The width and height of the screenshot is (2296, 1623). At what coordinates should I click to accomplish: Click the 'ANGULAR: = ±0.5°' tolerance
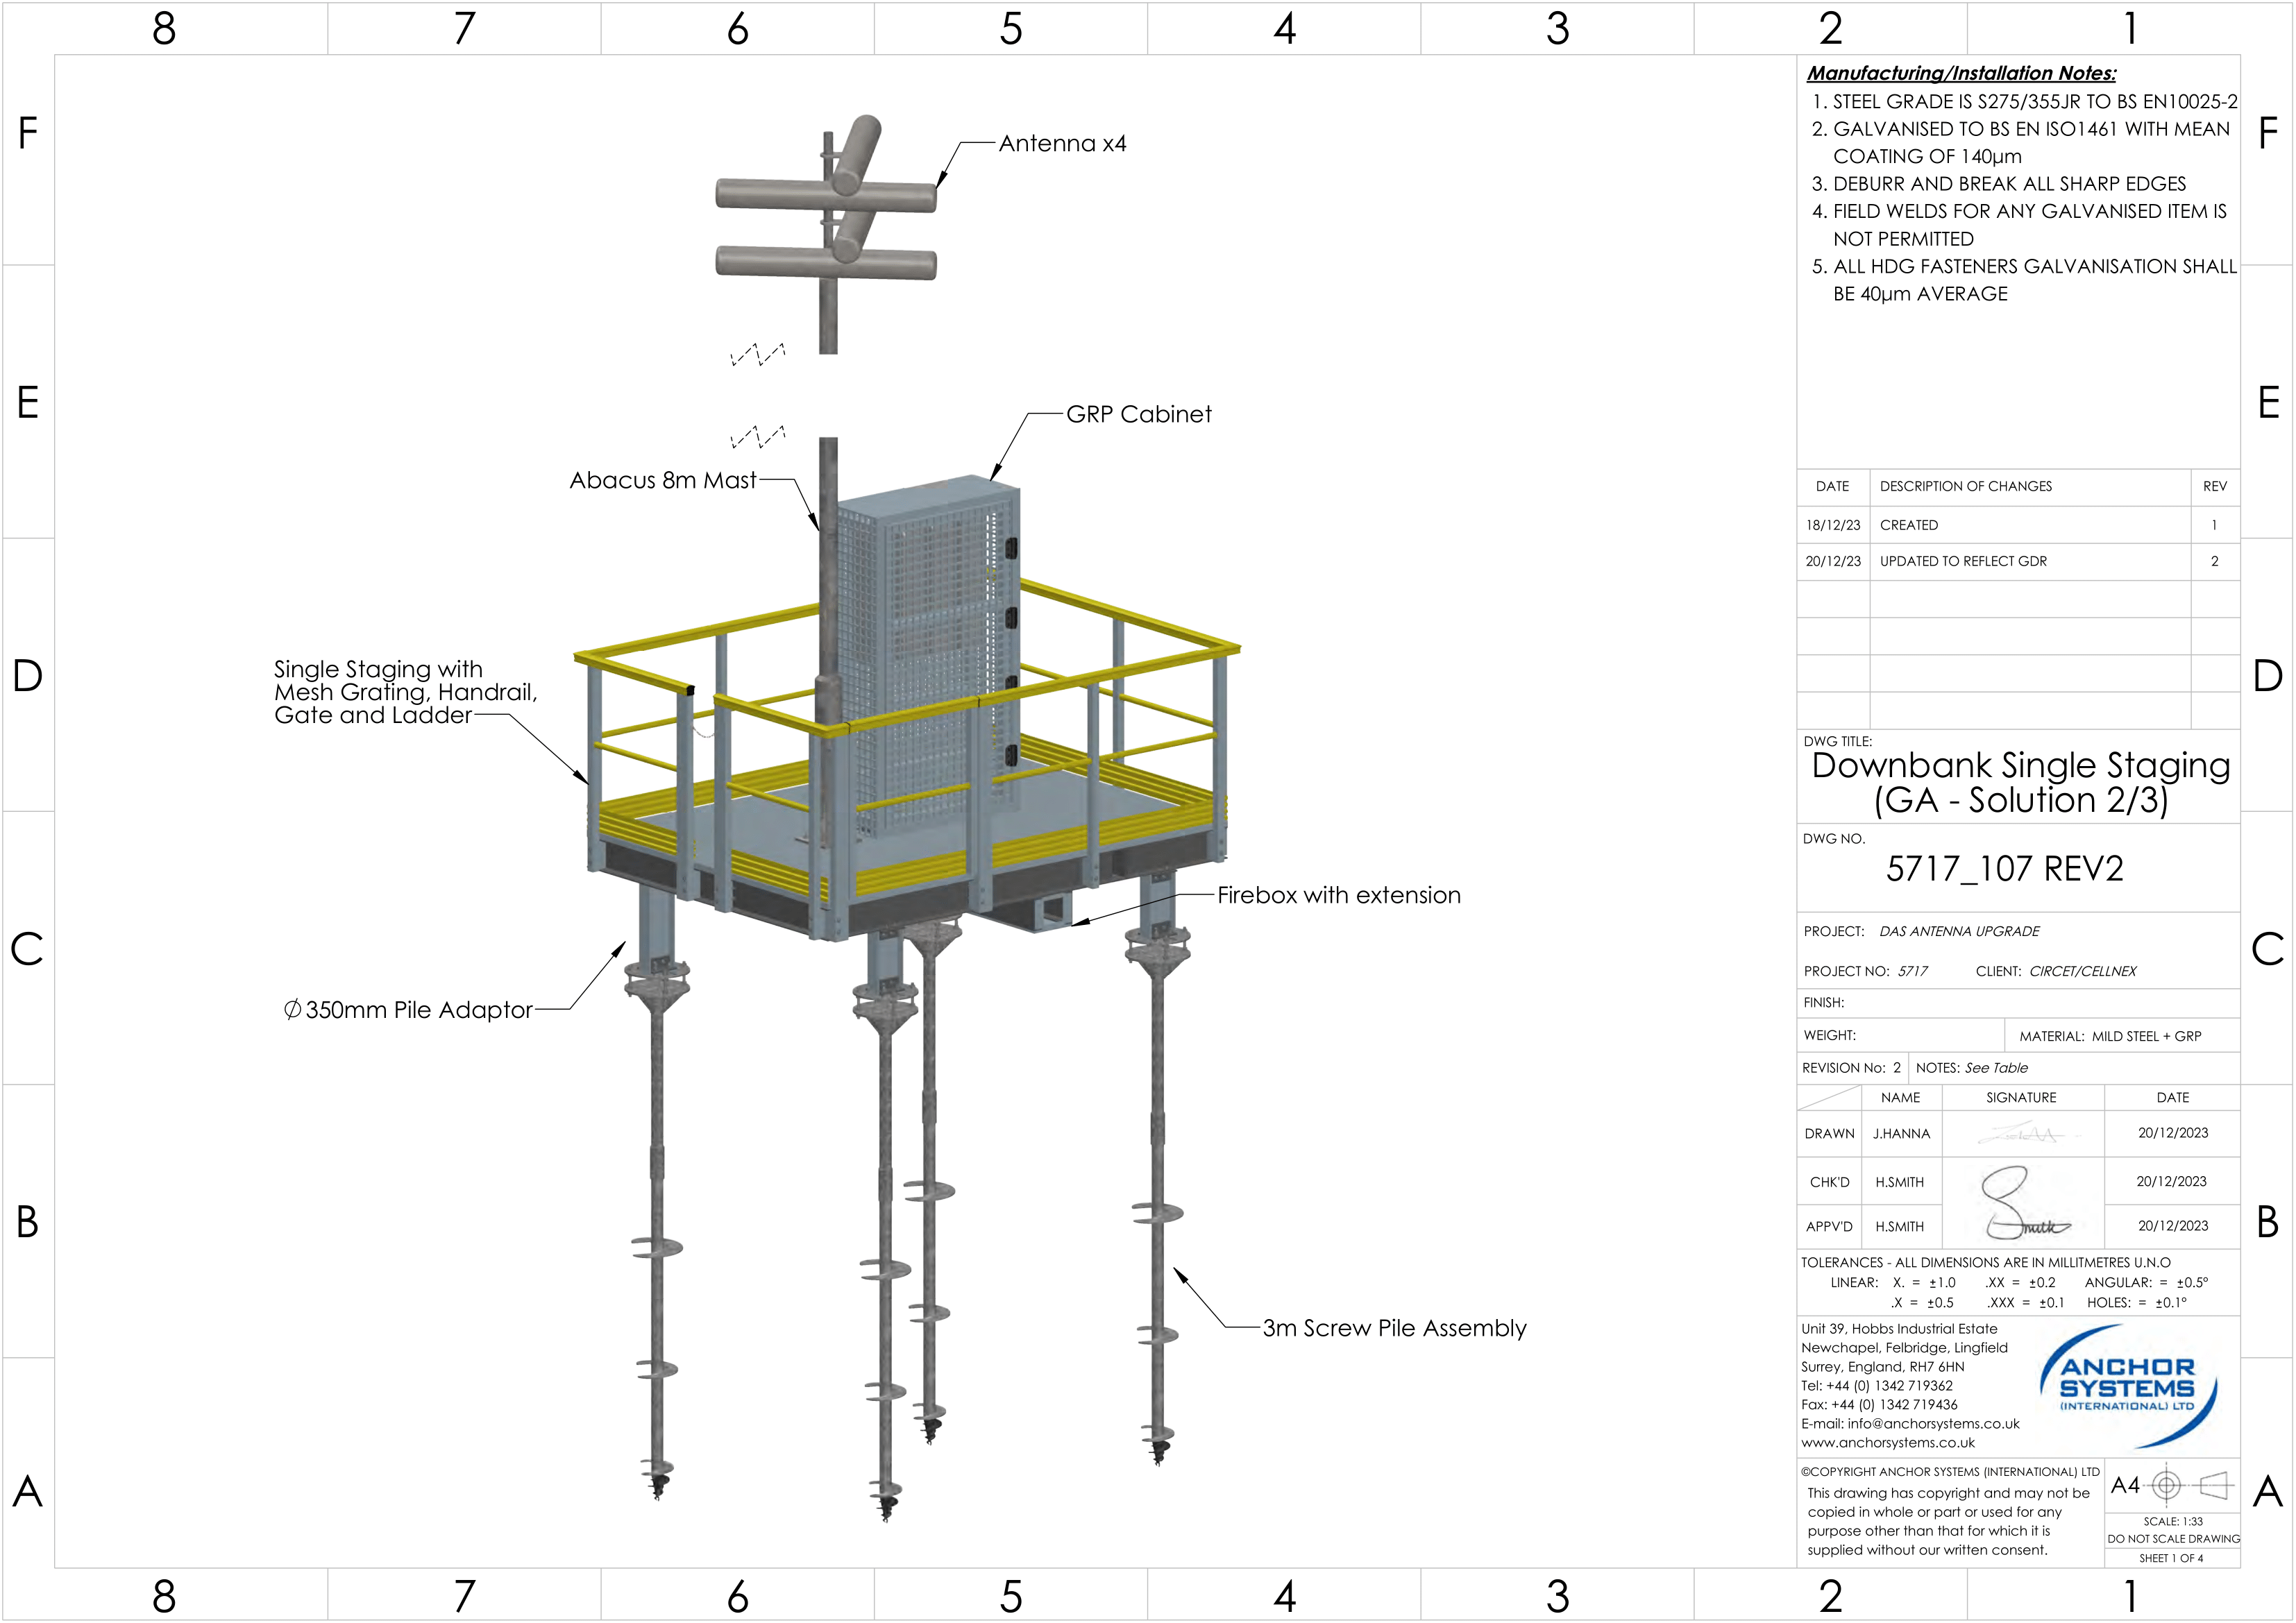pyautogui.click(x=2146, y=1282)
